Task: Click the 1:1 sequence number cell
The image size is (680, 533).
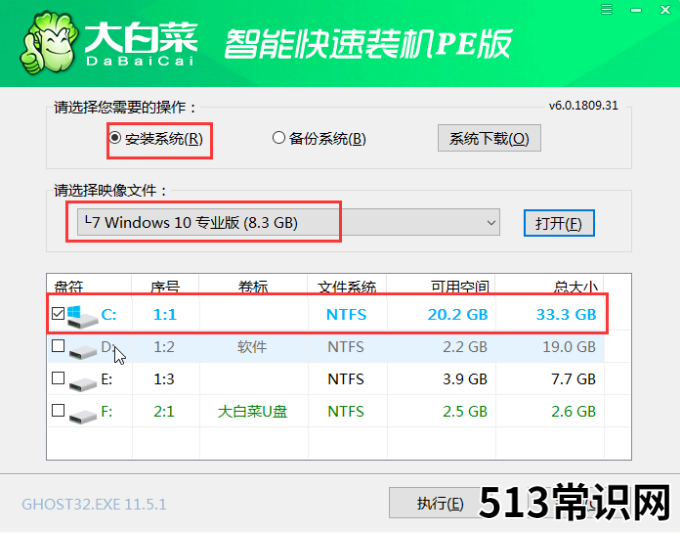Action: [x=165, y=314]
